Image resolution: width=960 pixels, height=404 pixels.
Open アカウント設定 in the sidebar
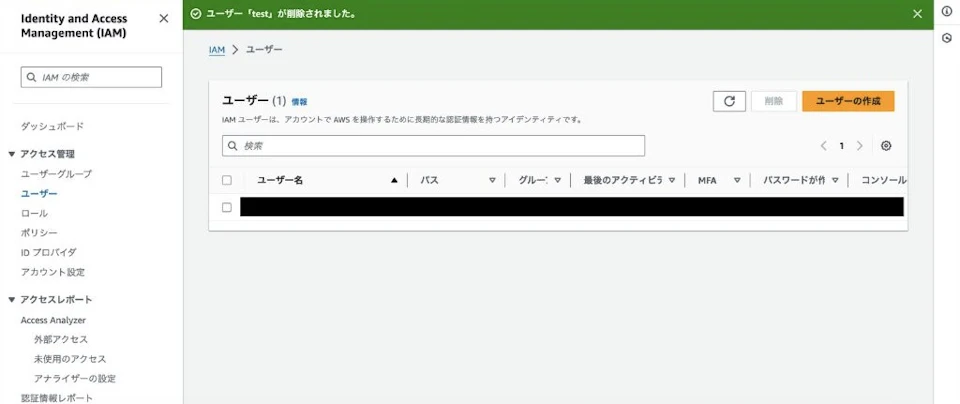pyautogui.click(x=53, y=272)
